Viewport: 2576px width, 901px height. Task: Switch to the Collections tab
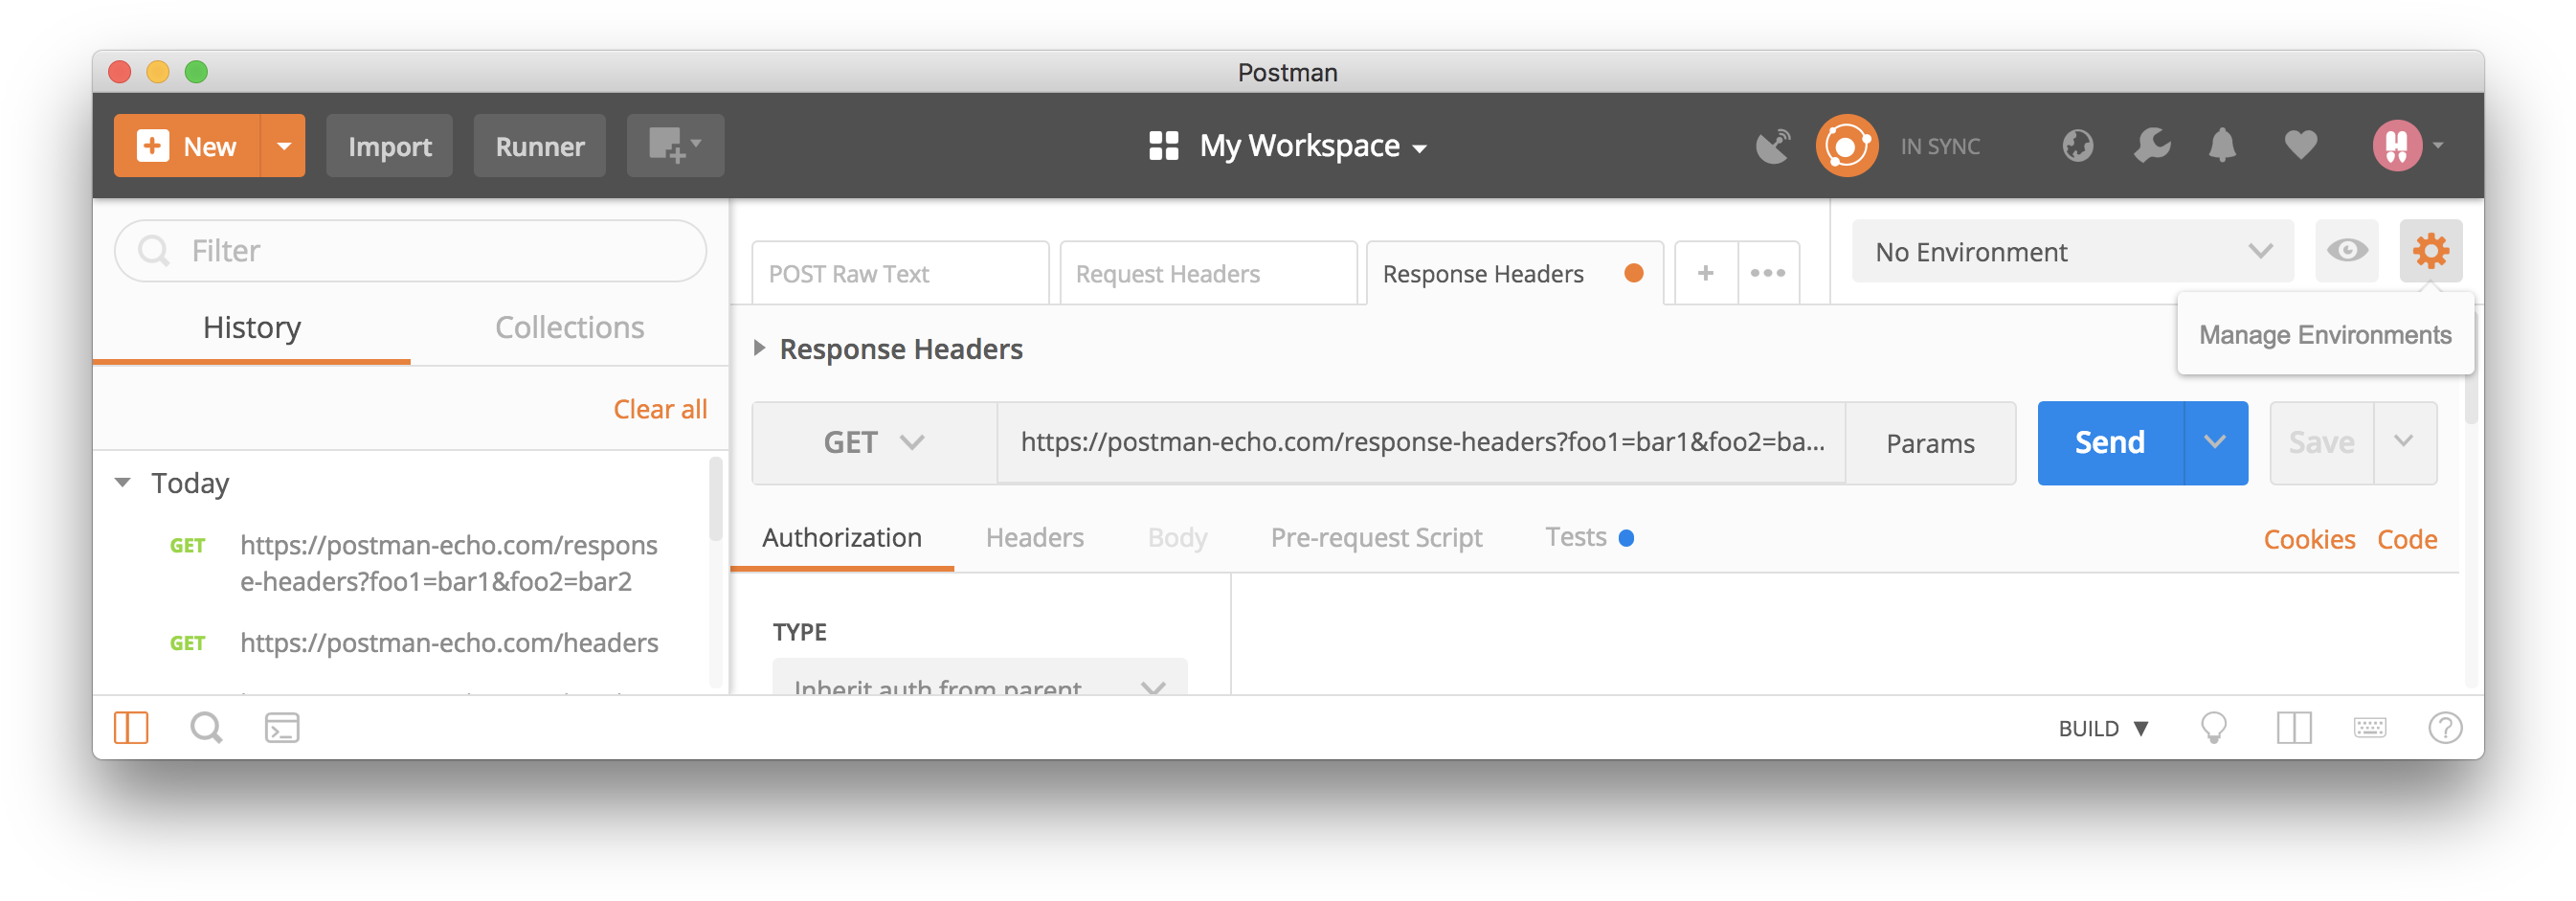569,328
